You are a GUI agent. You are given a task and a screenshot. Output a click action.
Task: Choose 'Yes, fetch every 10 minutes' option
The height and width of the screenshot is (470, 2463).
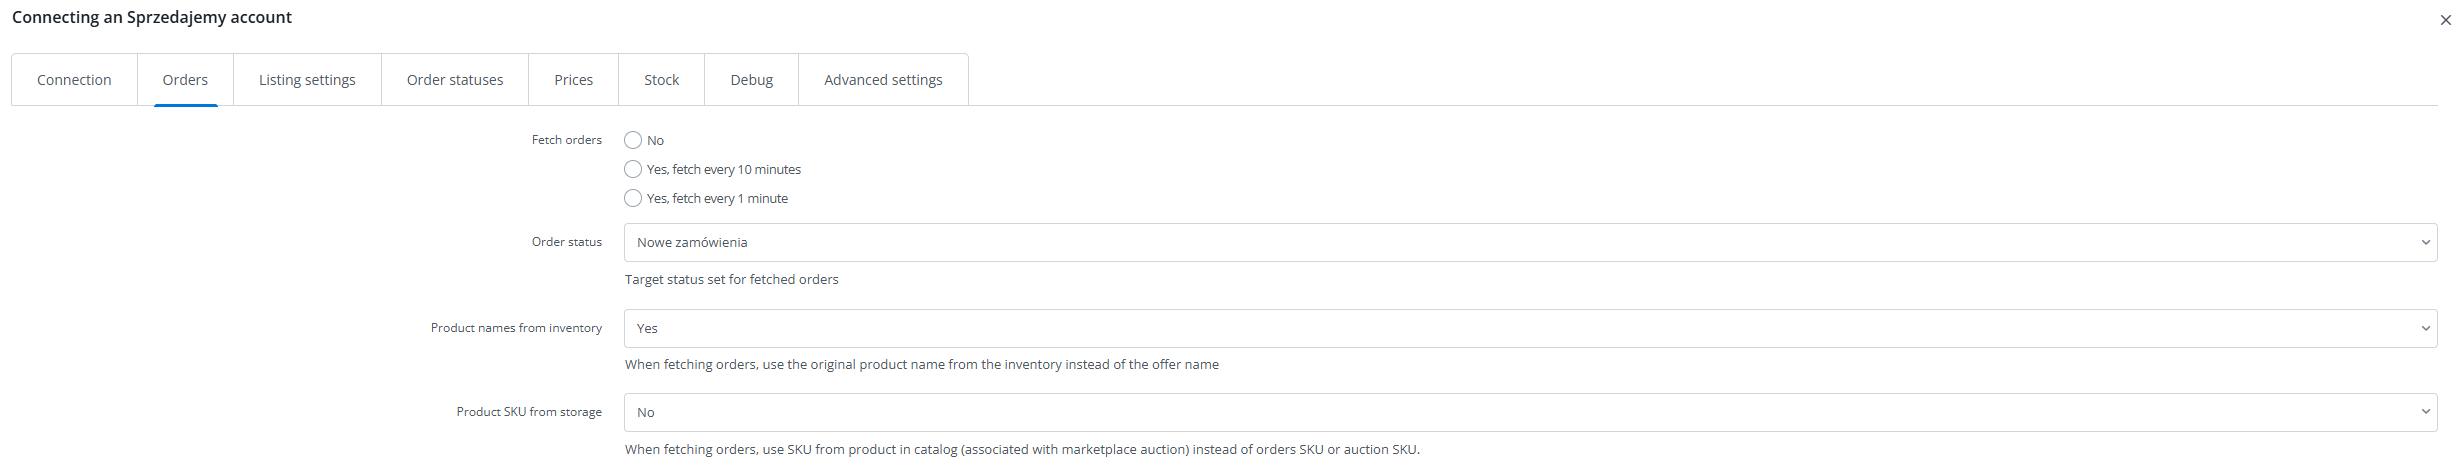633,169
